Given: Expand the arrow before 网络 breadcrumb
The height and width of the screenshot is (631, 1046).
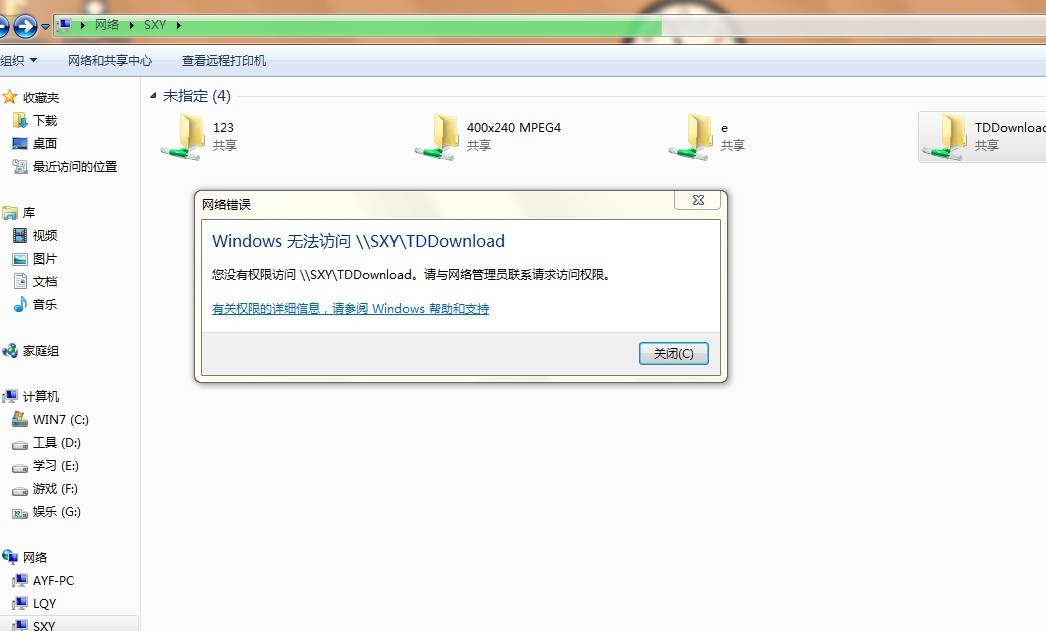Looking at the screenshot, I should click(x=83, y=25).
